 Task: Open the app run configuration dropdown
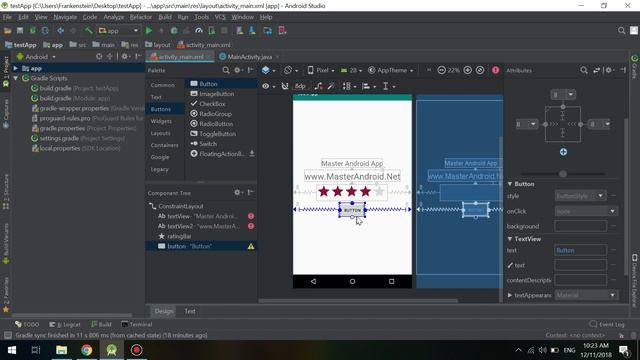click(118, 31)
